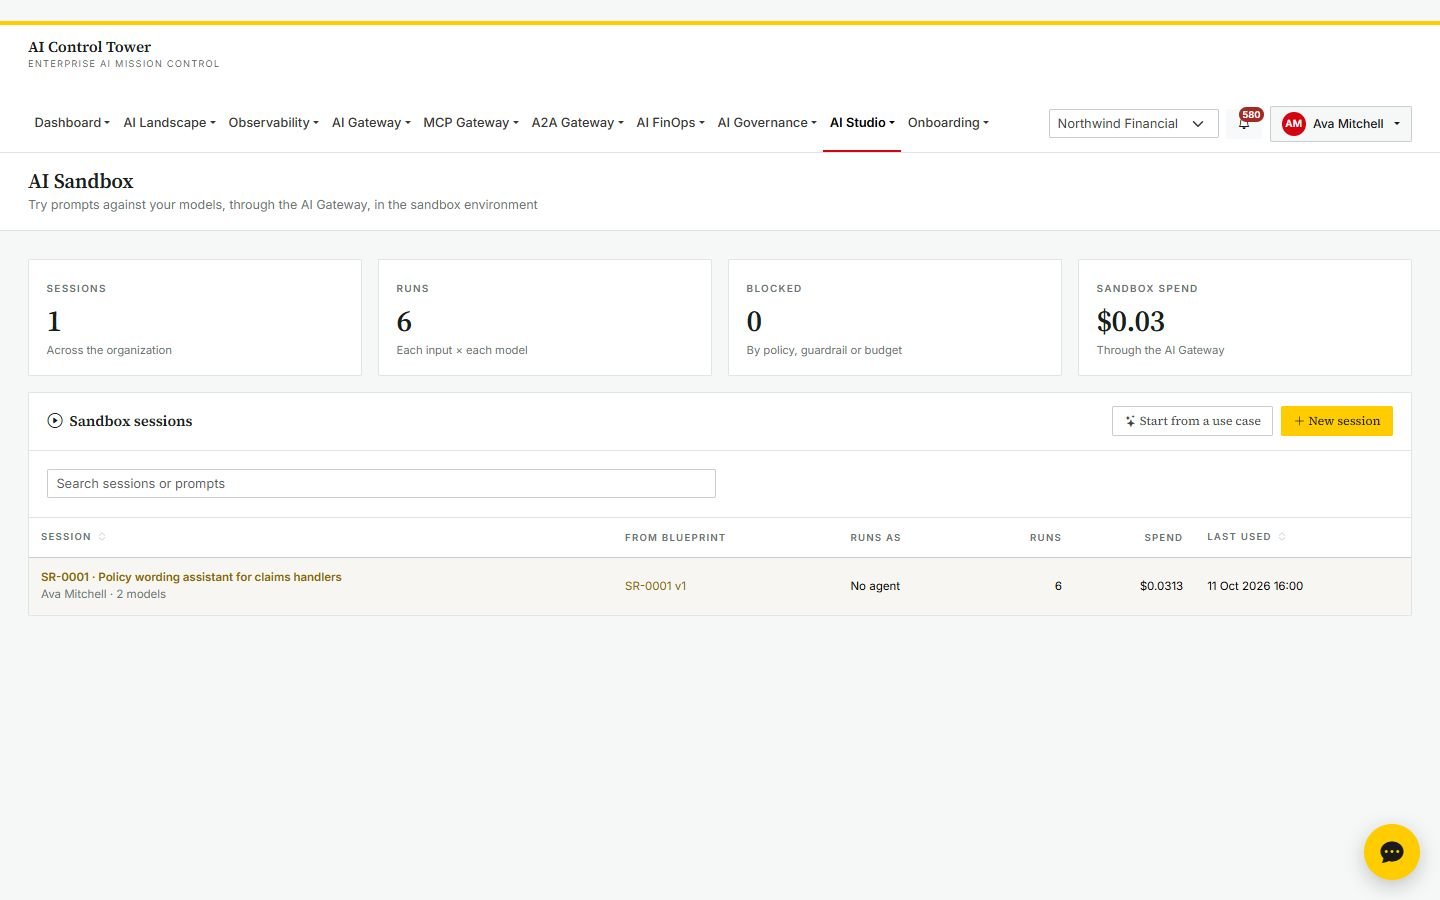Click the AM user avatar
This screenshot has width=1440, height=900.
pyautogui.click(x=1293, y=124)
